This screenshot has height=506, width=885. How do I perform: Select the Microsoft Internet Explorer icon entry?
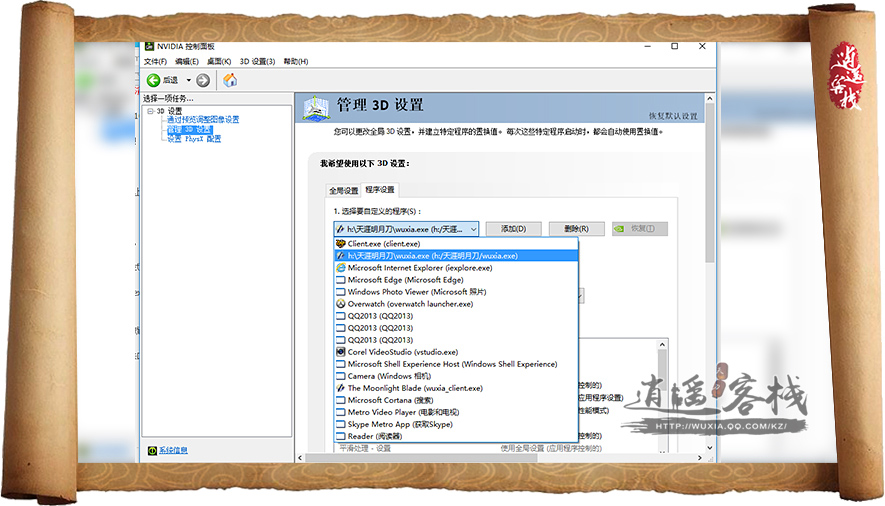point(340,268)
